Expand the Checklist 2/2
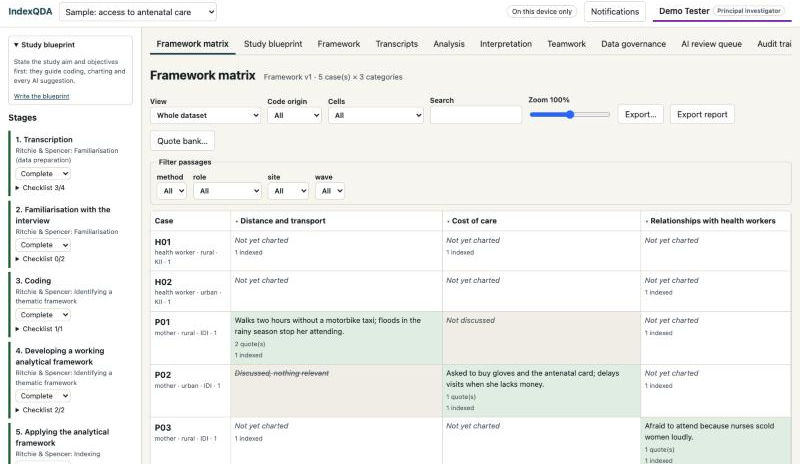This screenshot has height=464, width=800. click(40, 410)
